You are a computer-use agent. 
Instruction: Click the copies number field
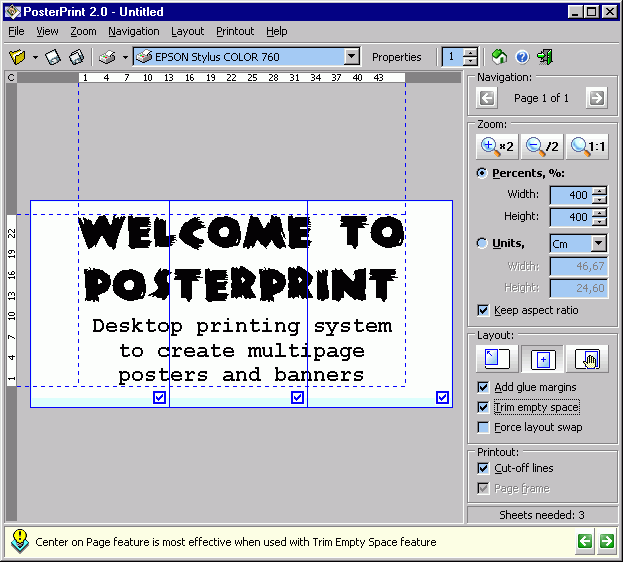point(453,57)
